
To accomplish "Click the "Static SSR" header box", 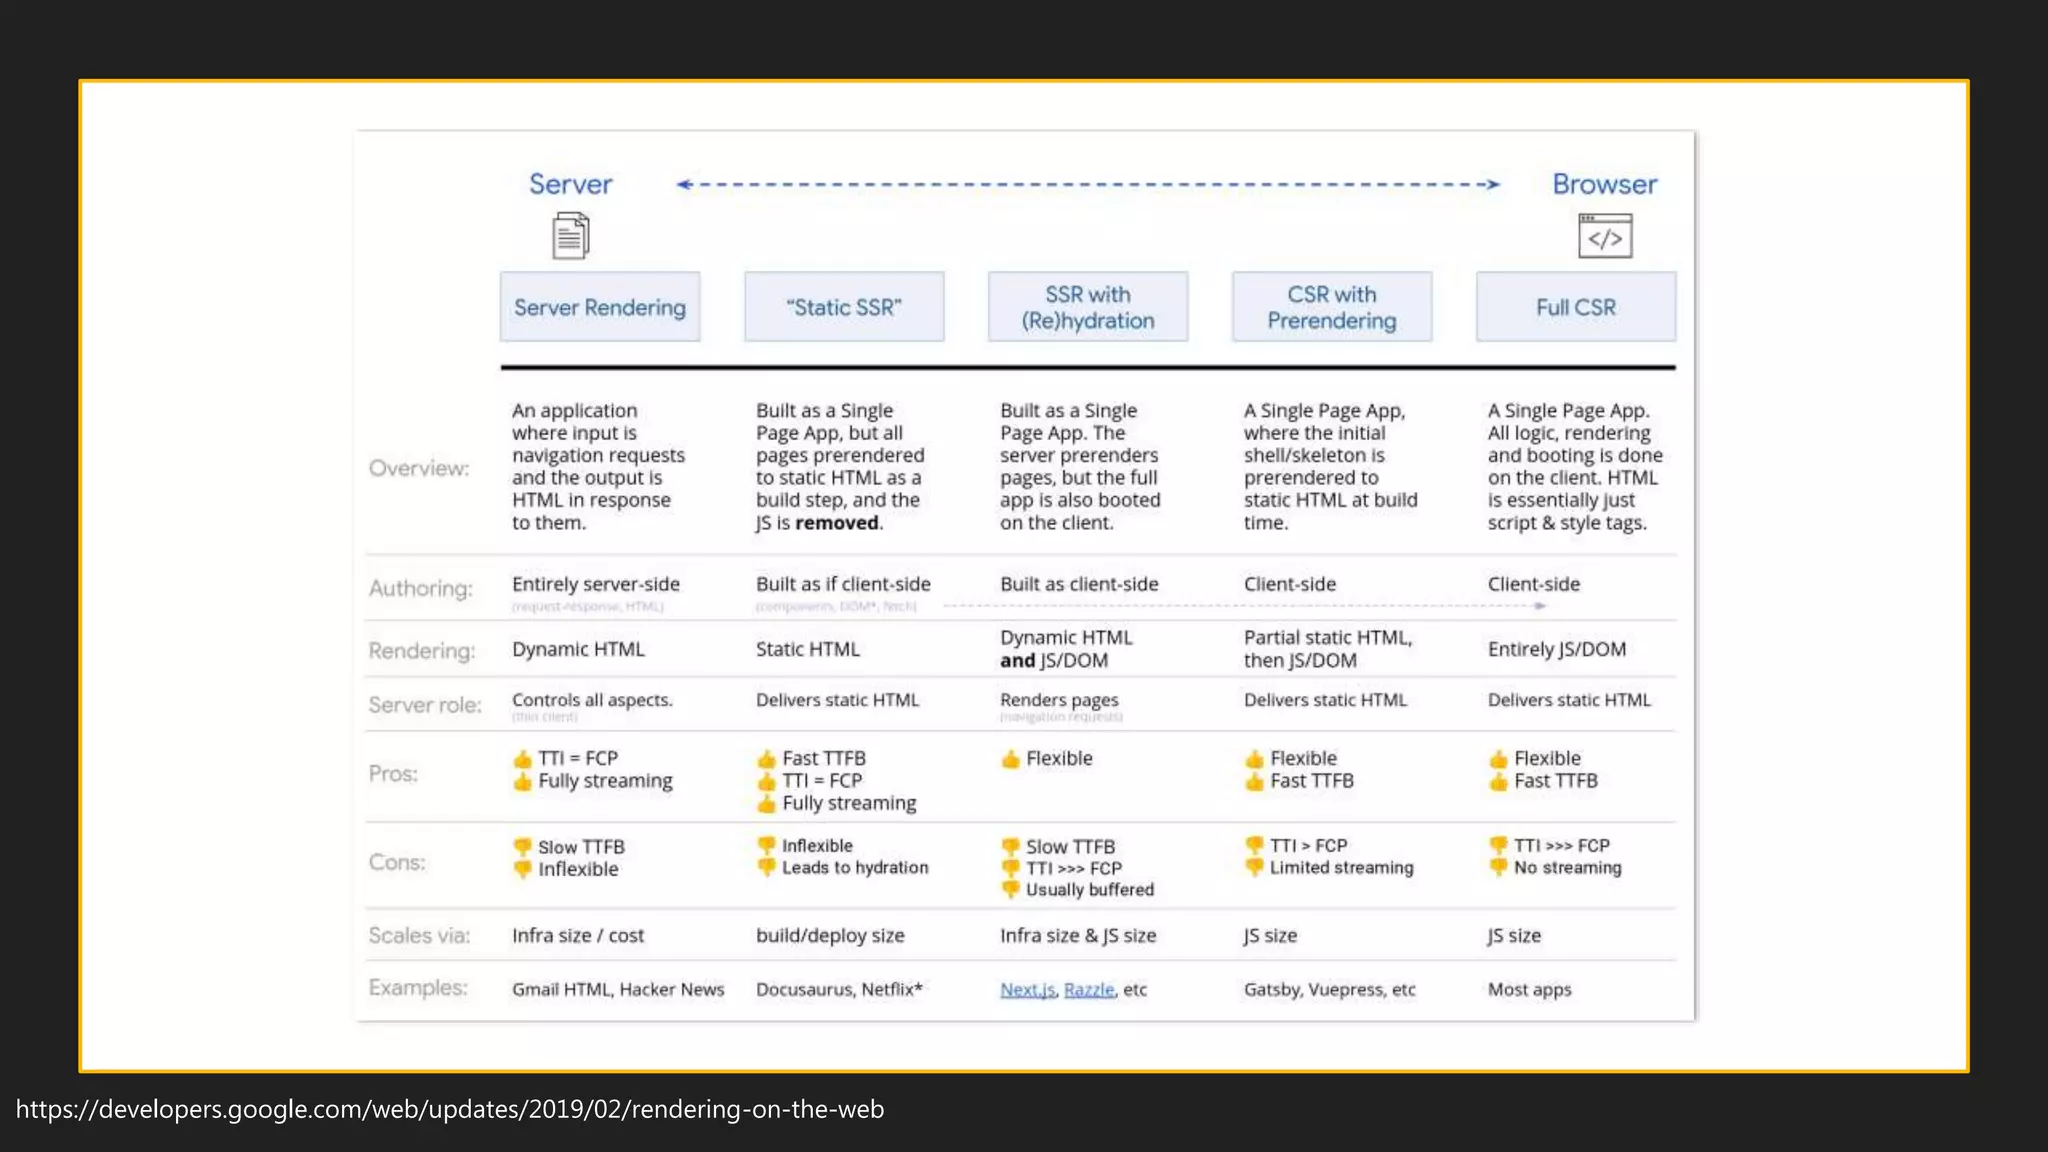I will (x=844, y=307).
